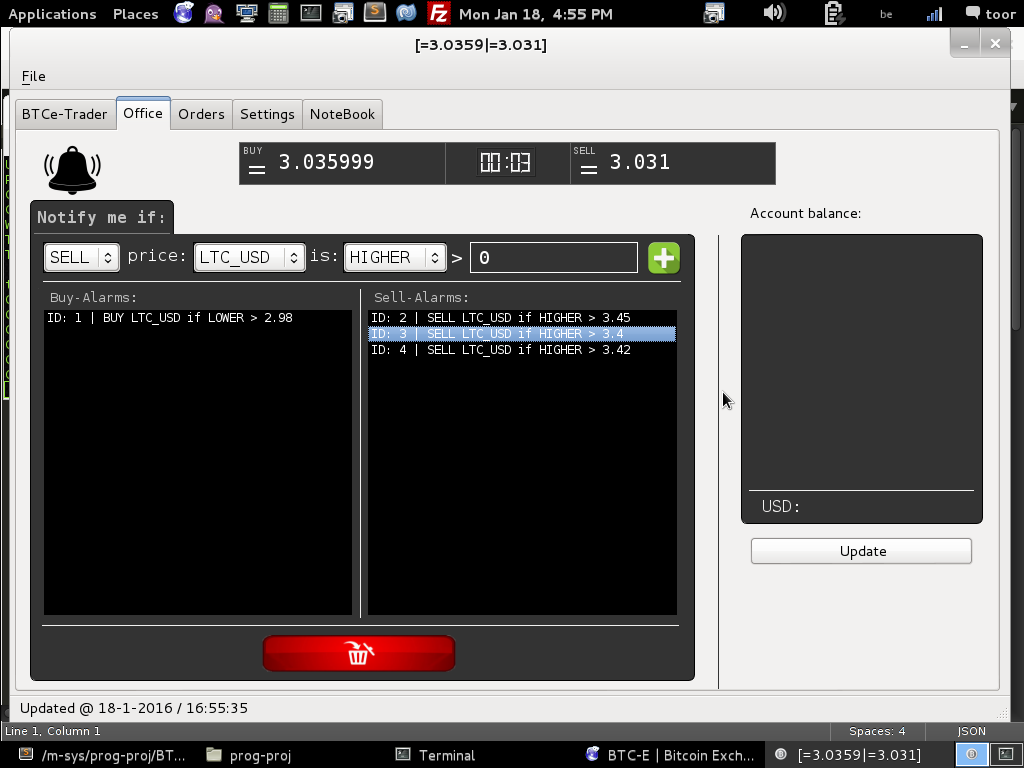This screenshot has height=768, width=1024.
Task: Open the Applications menu
Action: pyautogui.click(x=52, y=14)
